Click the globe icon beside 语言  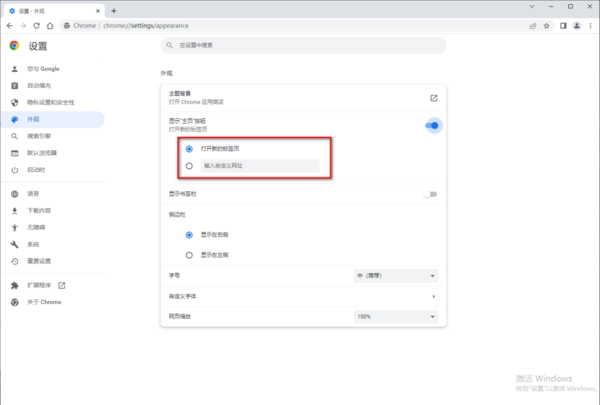[15, 194]
